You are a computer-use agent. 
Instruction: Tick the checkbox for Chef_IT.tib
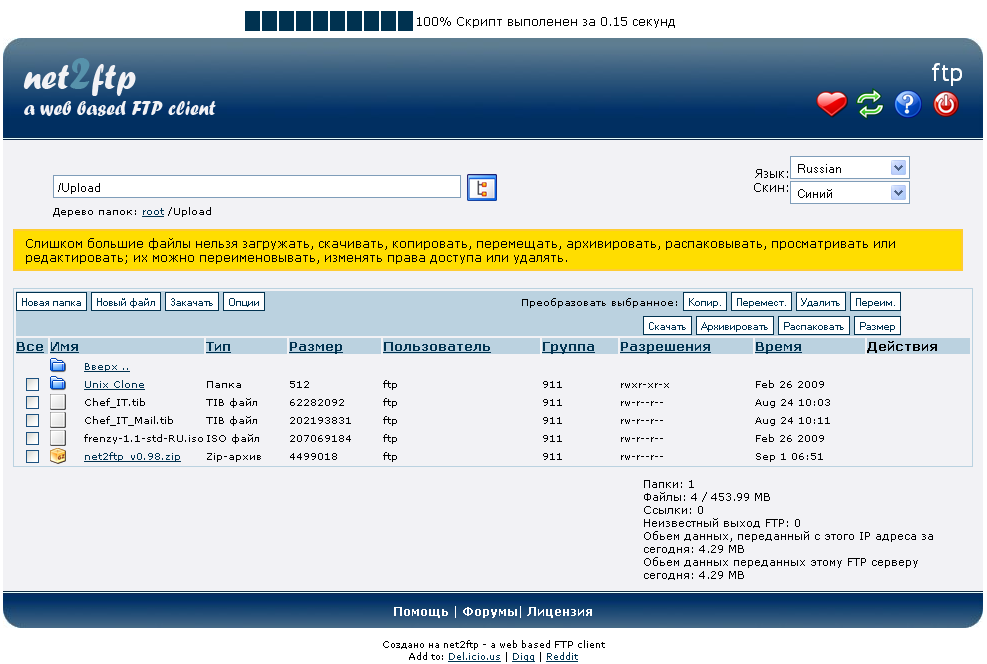(x=33, y=402)
